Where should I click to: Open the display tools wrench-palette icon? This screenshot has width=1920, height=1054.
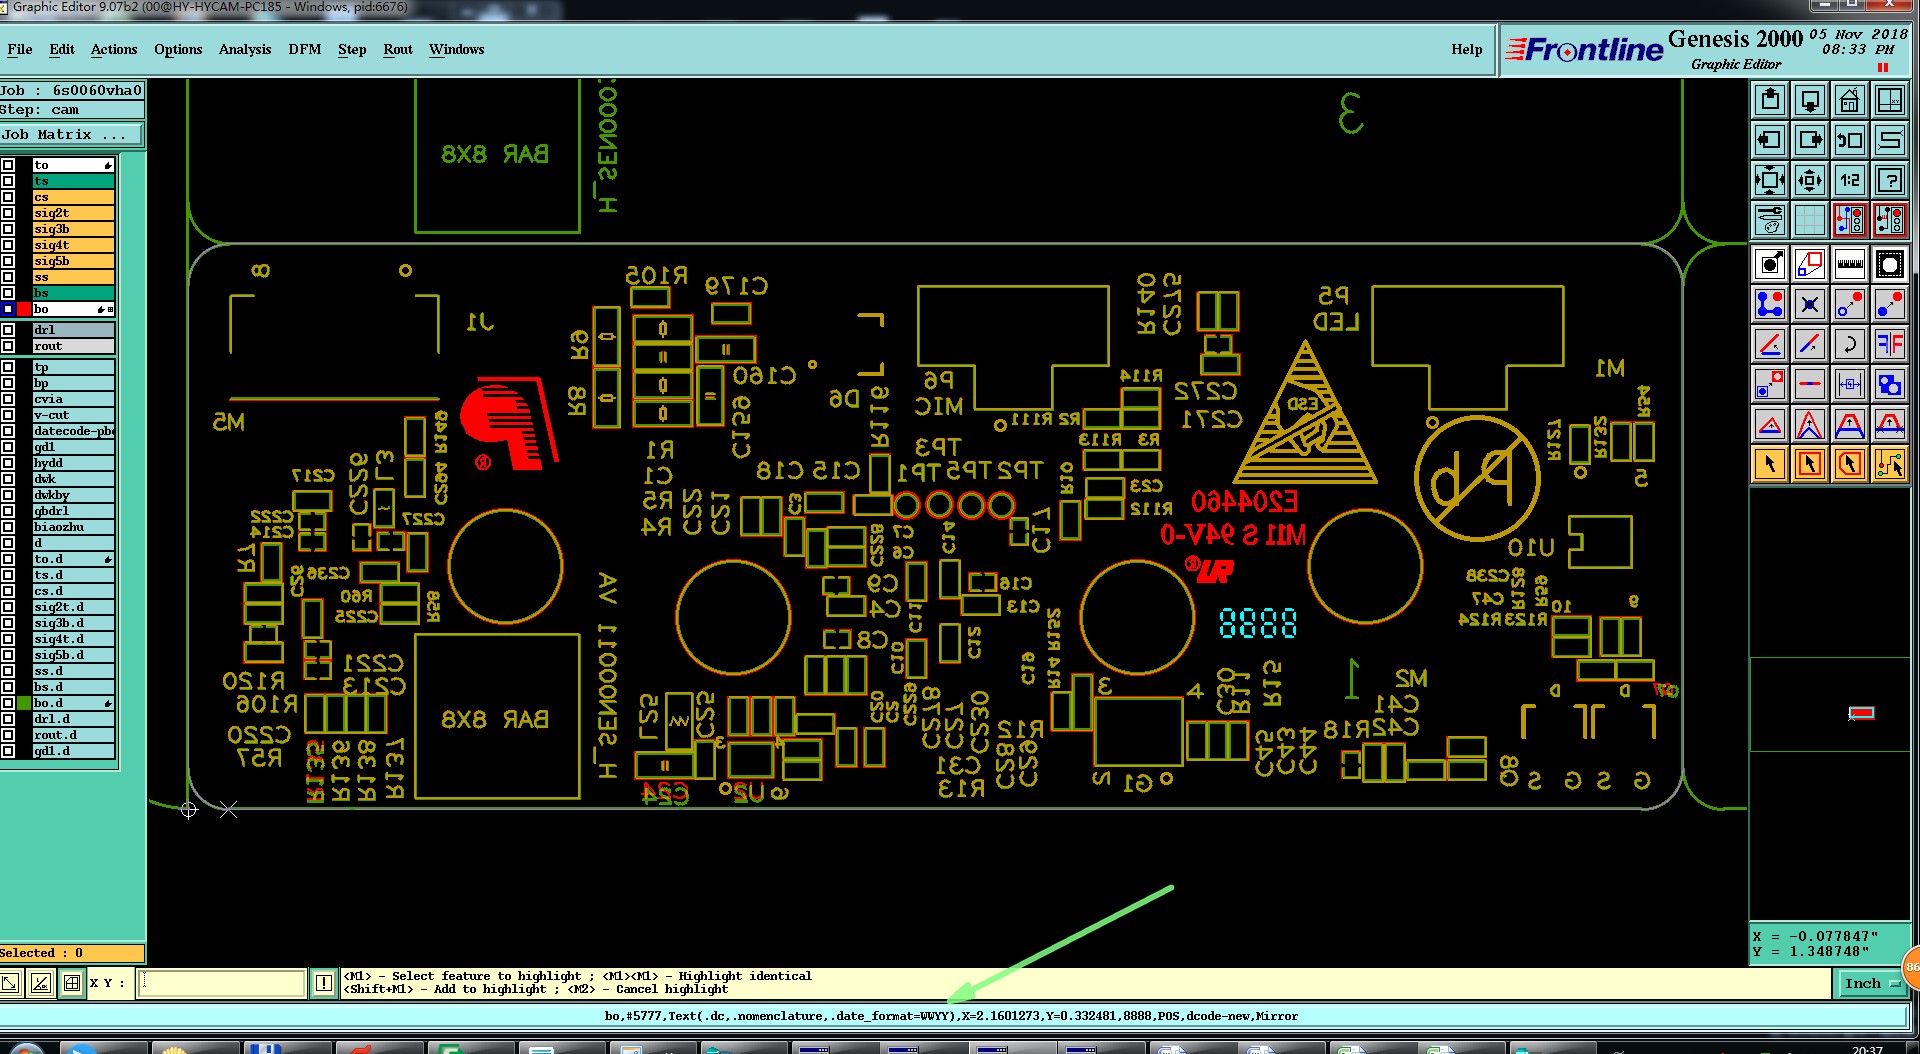tap(1770, 220)
